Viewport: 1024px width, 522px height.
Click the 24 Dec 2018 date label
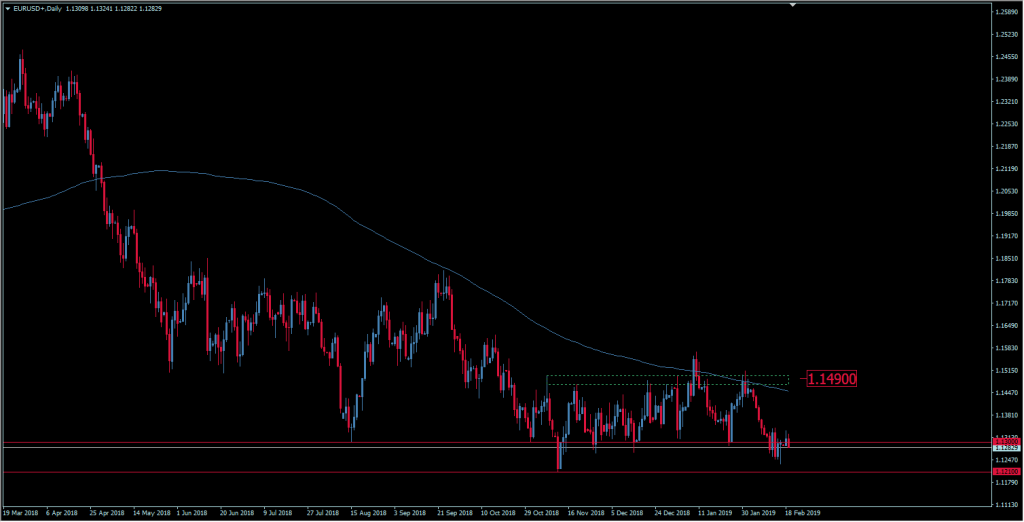tap(671, 514)
